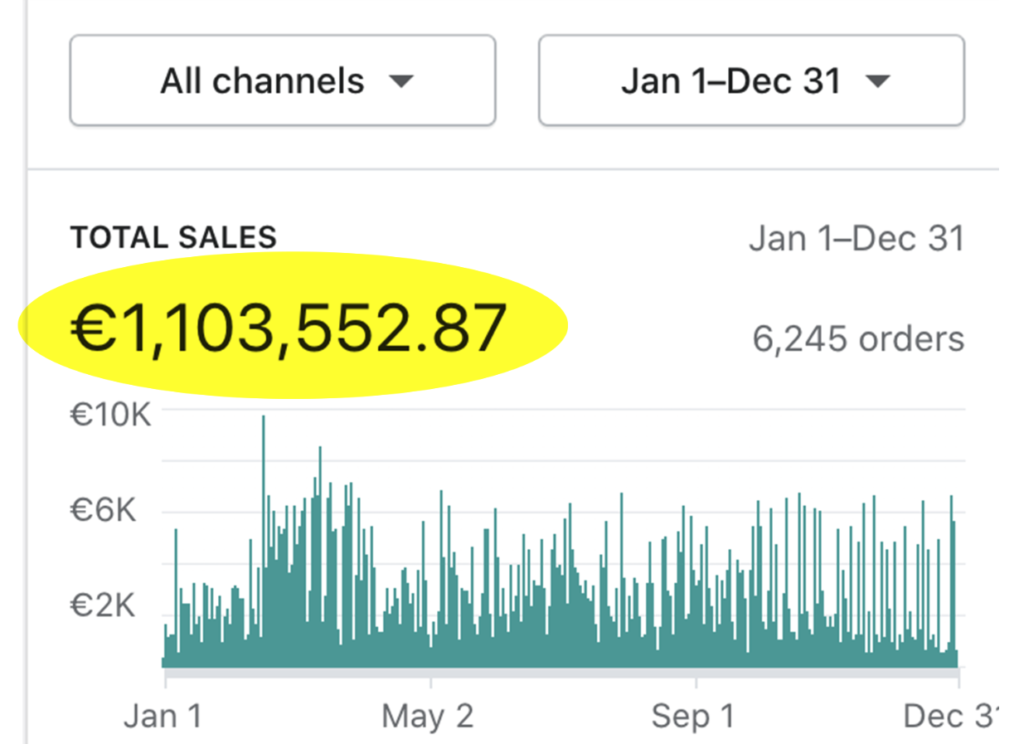Click the gray Jan 1–Dec 31 label beside Total Sales
This screenshot has width=1024, height=744.
856,239
